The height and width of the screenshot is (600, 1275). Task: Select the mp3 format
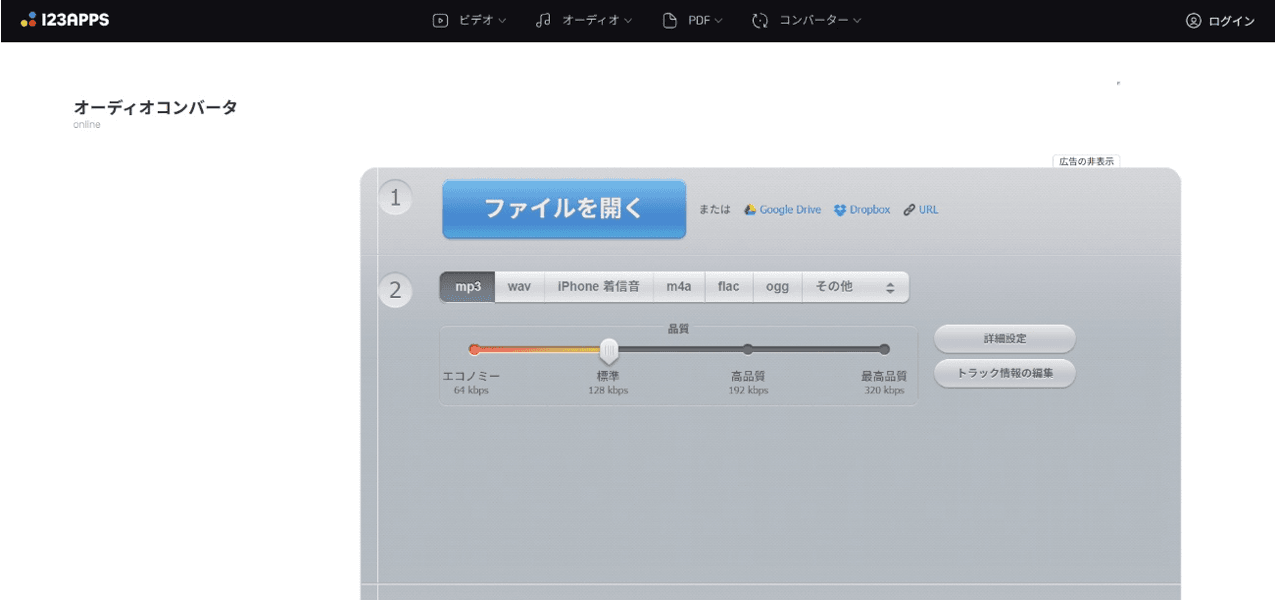(468, 287)
